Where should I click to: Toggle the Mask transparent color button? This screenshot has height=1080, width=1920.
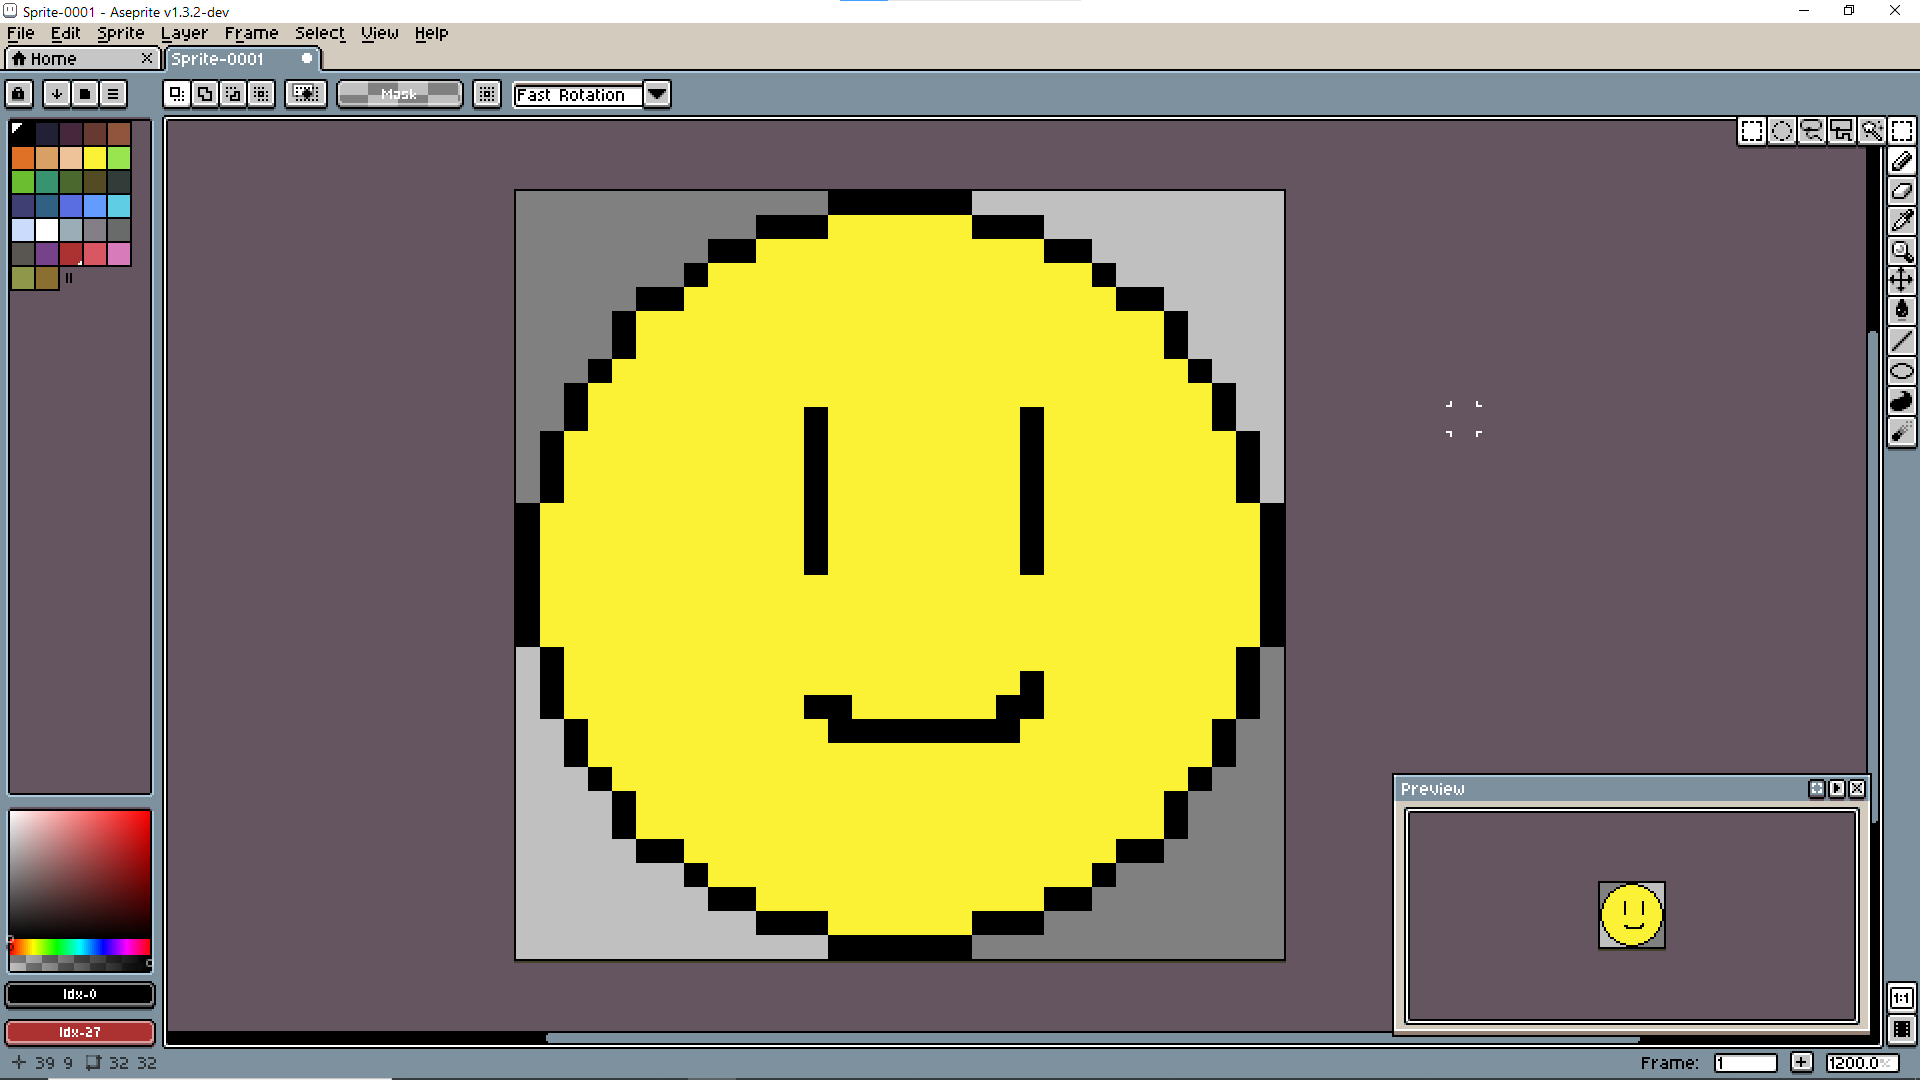point(399,94)
